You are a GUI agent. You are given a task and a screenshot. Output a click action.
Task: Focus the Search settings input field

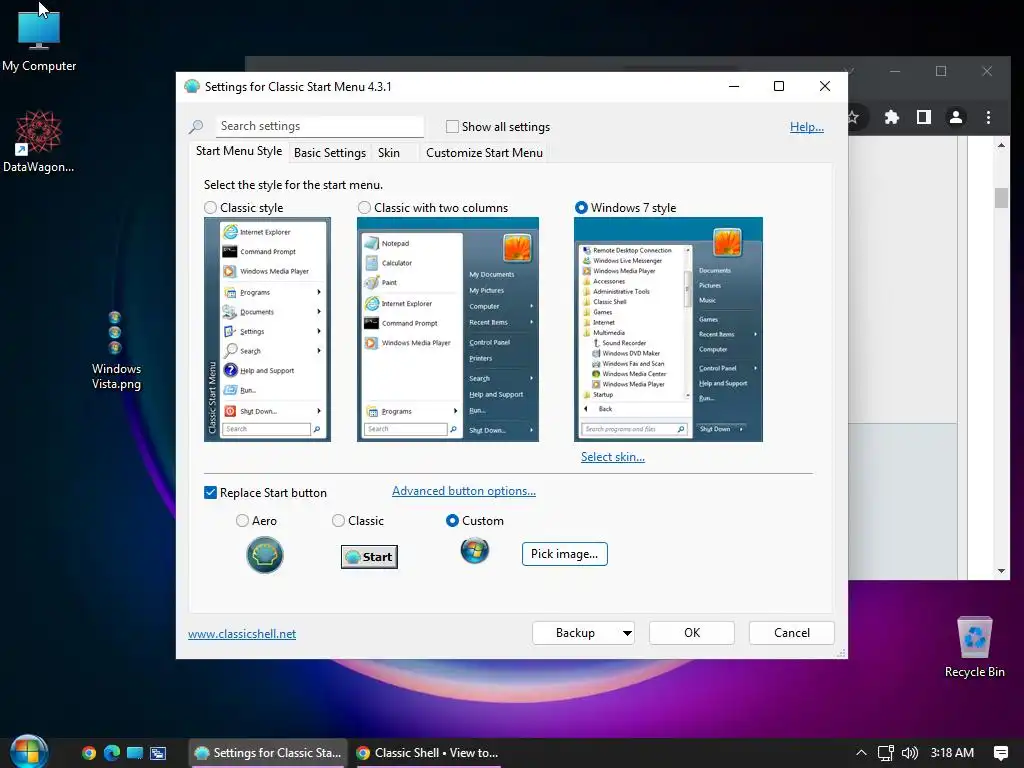click(319, 126)
